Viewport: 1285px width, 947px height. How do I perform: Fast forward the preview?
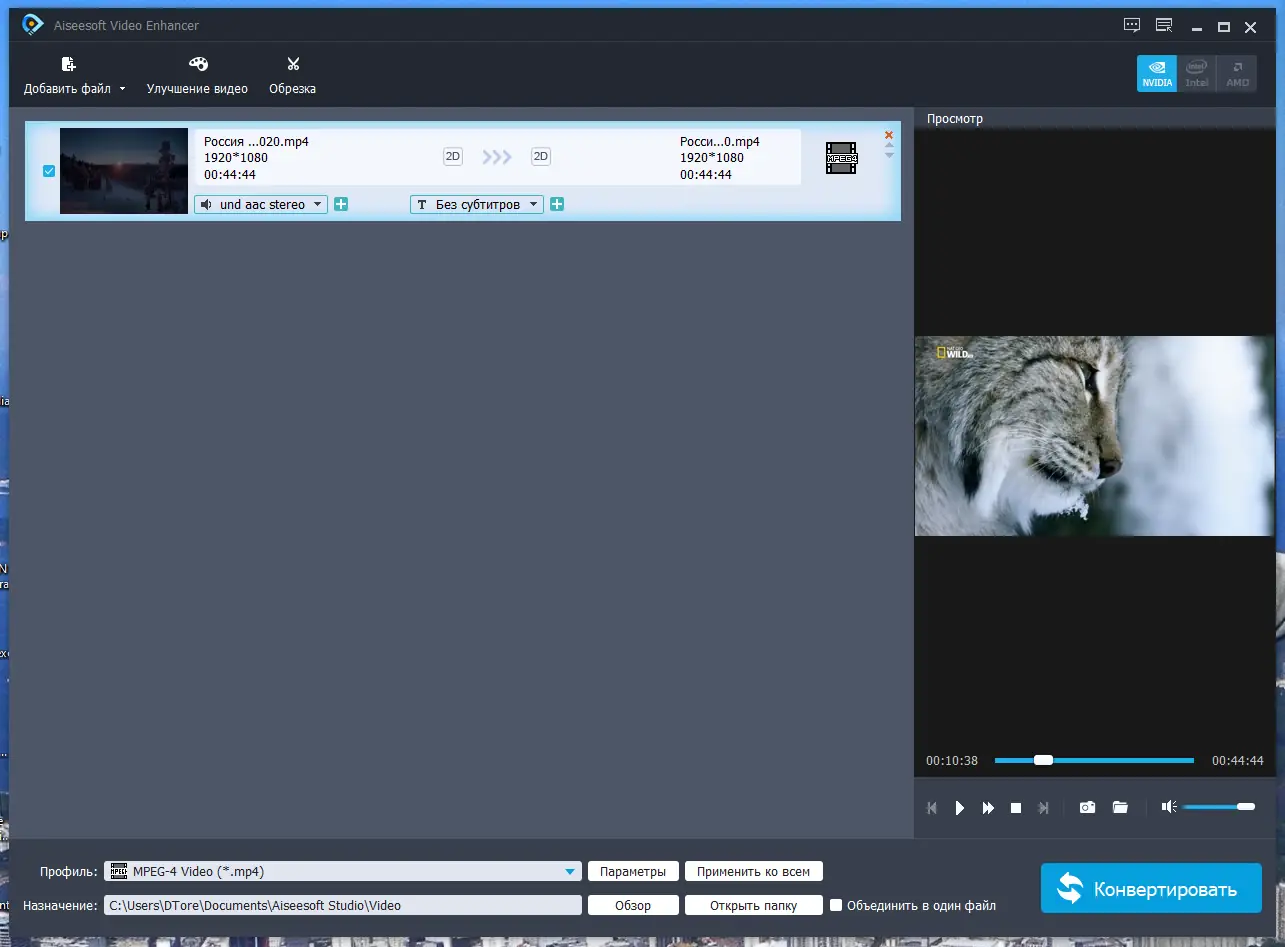click(988, 808)
